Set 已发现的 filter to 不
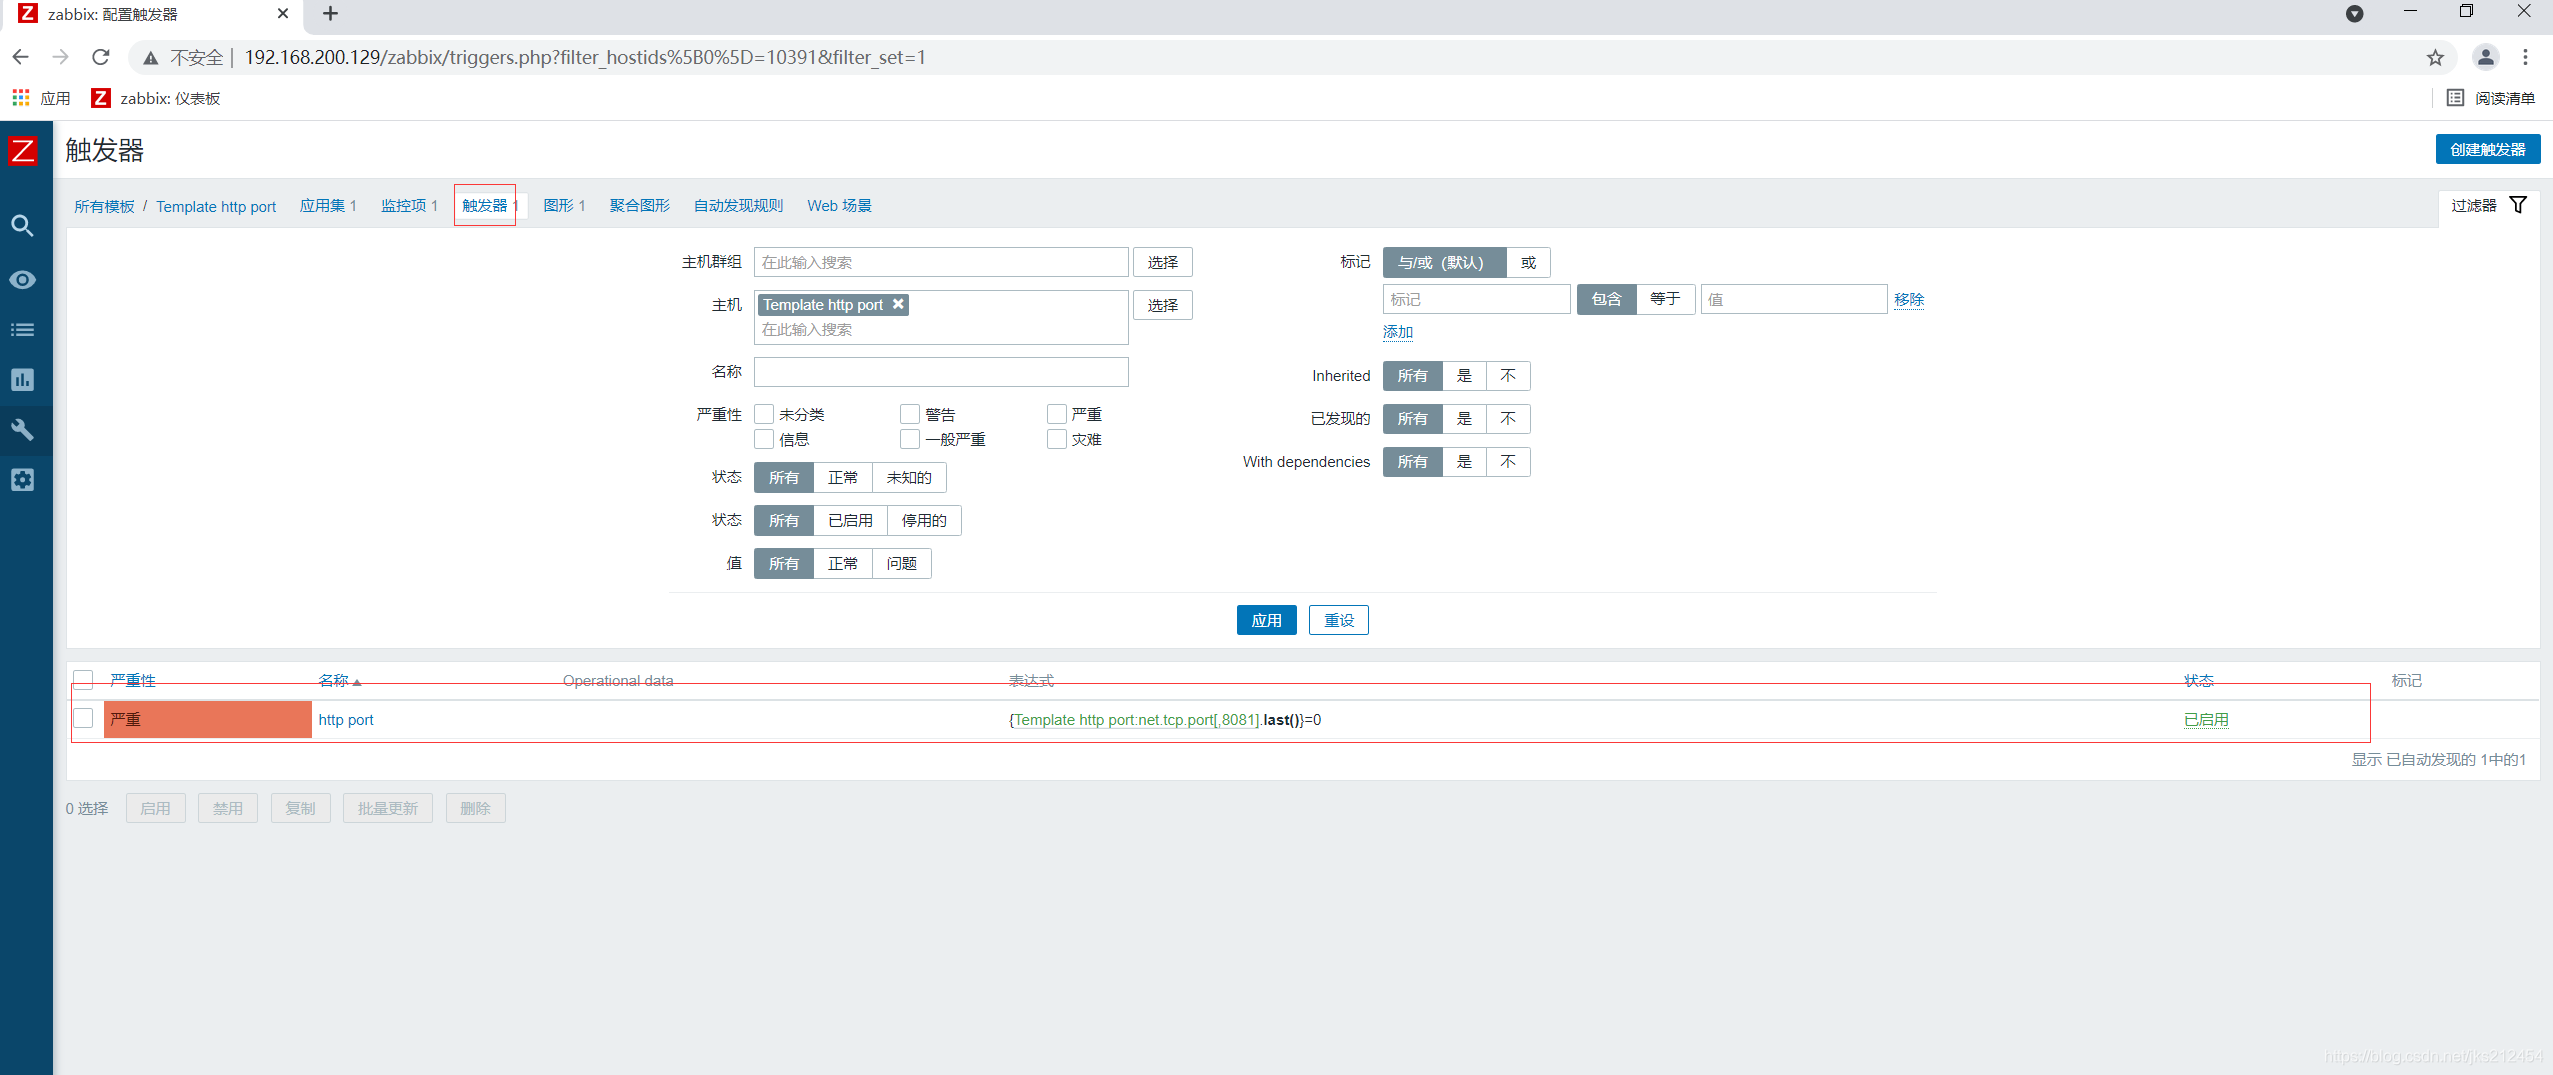Viewport: 2553px width, 1075px height. click(1508, 419)
